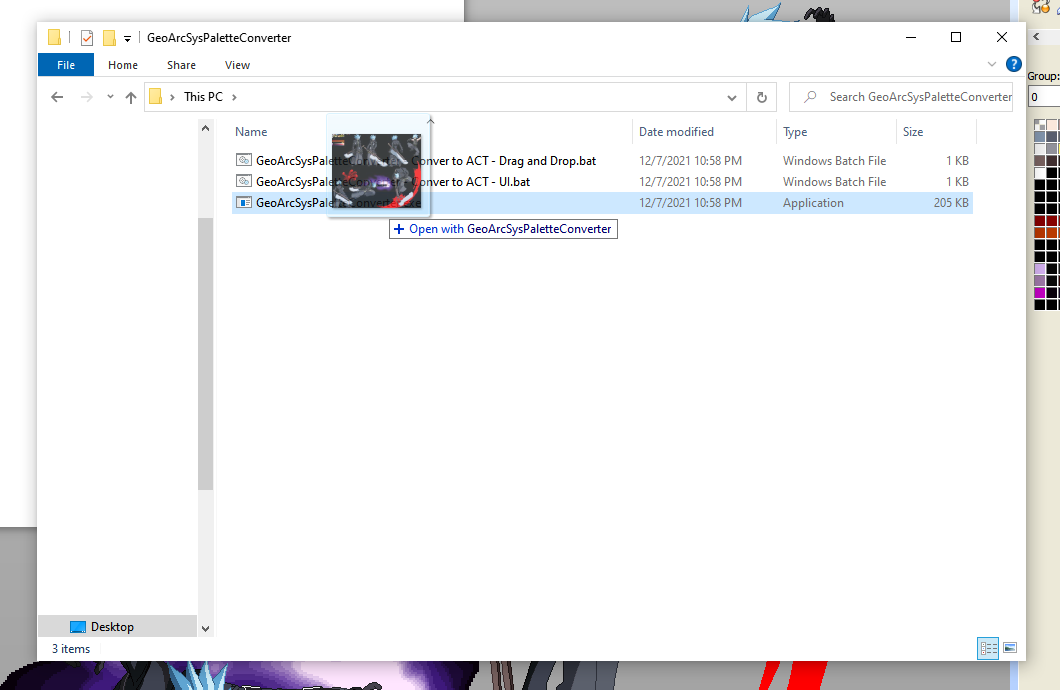Open Explorer Help icon
Screen dimensions: 1060x690
(x=1013, y=64)
